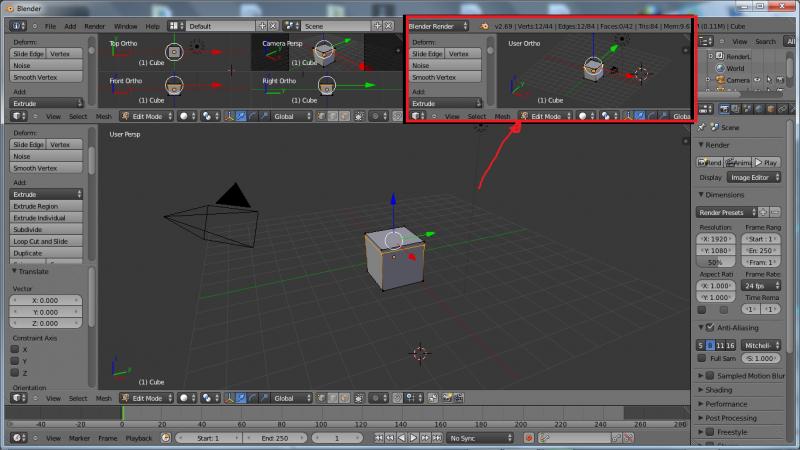Open the World tab in Properties editor
800x450 pixels.
[x=759, y=109]
